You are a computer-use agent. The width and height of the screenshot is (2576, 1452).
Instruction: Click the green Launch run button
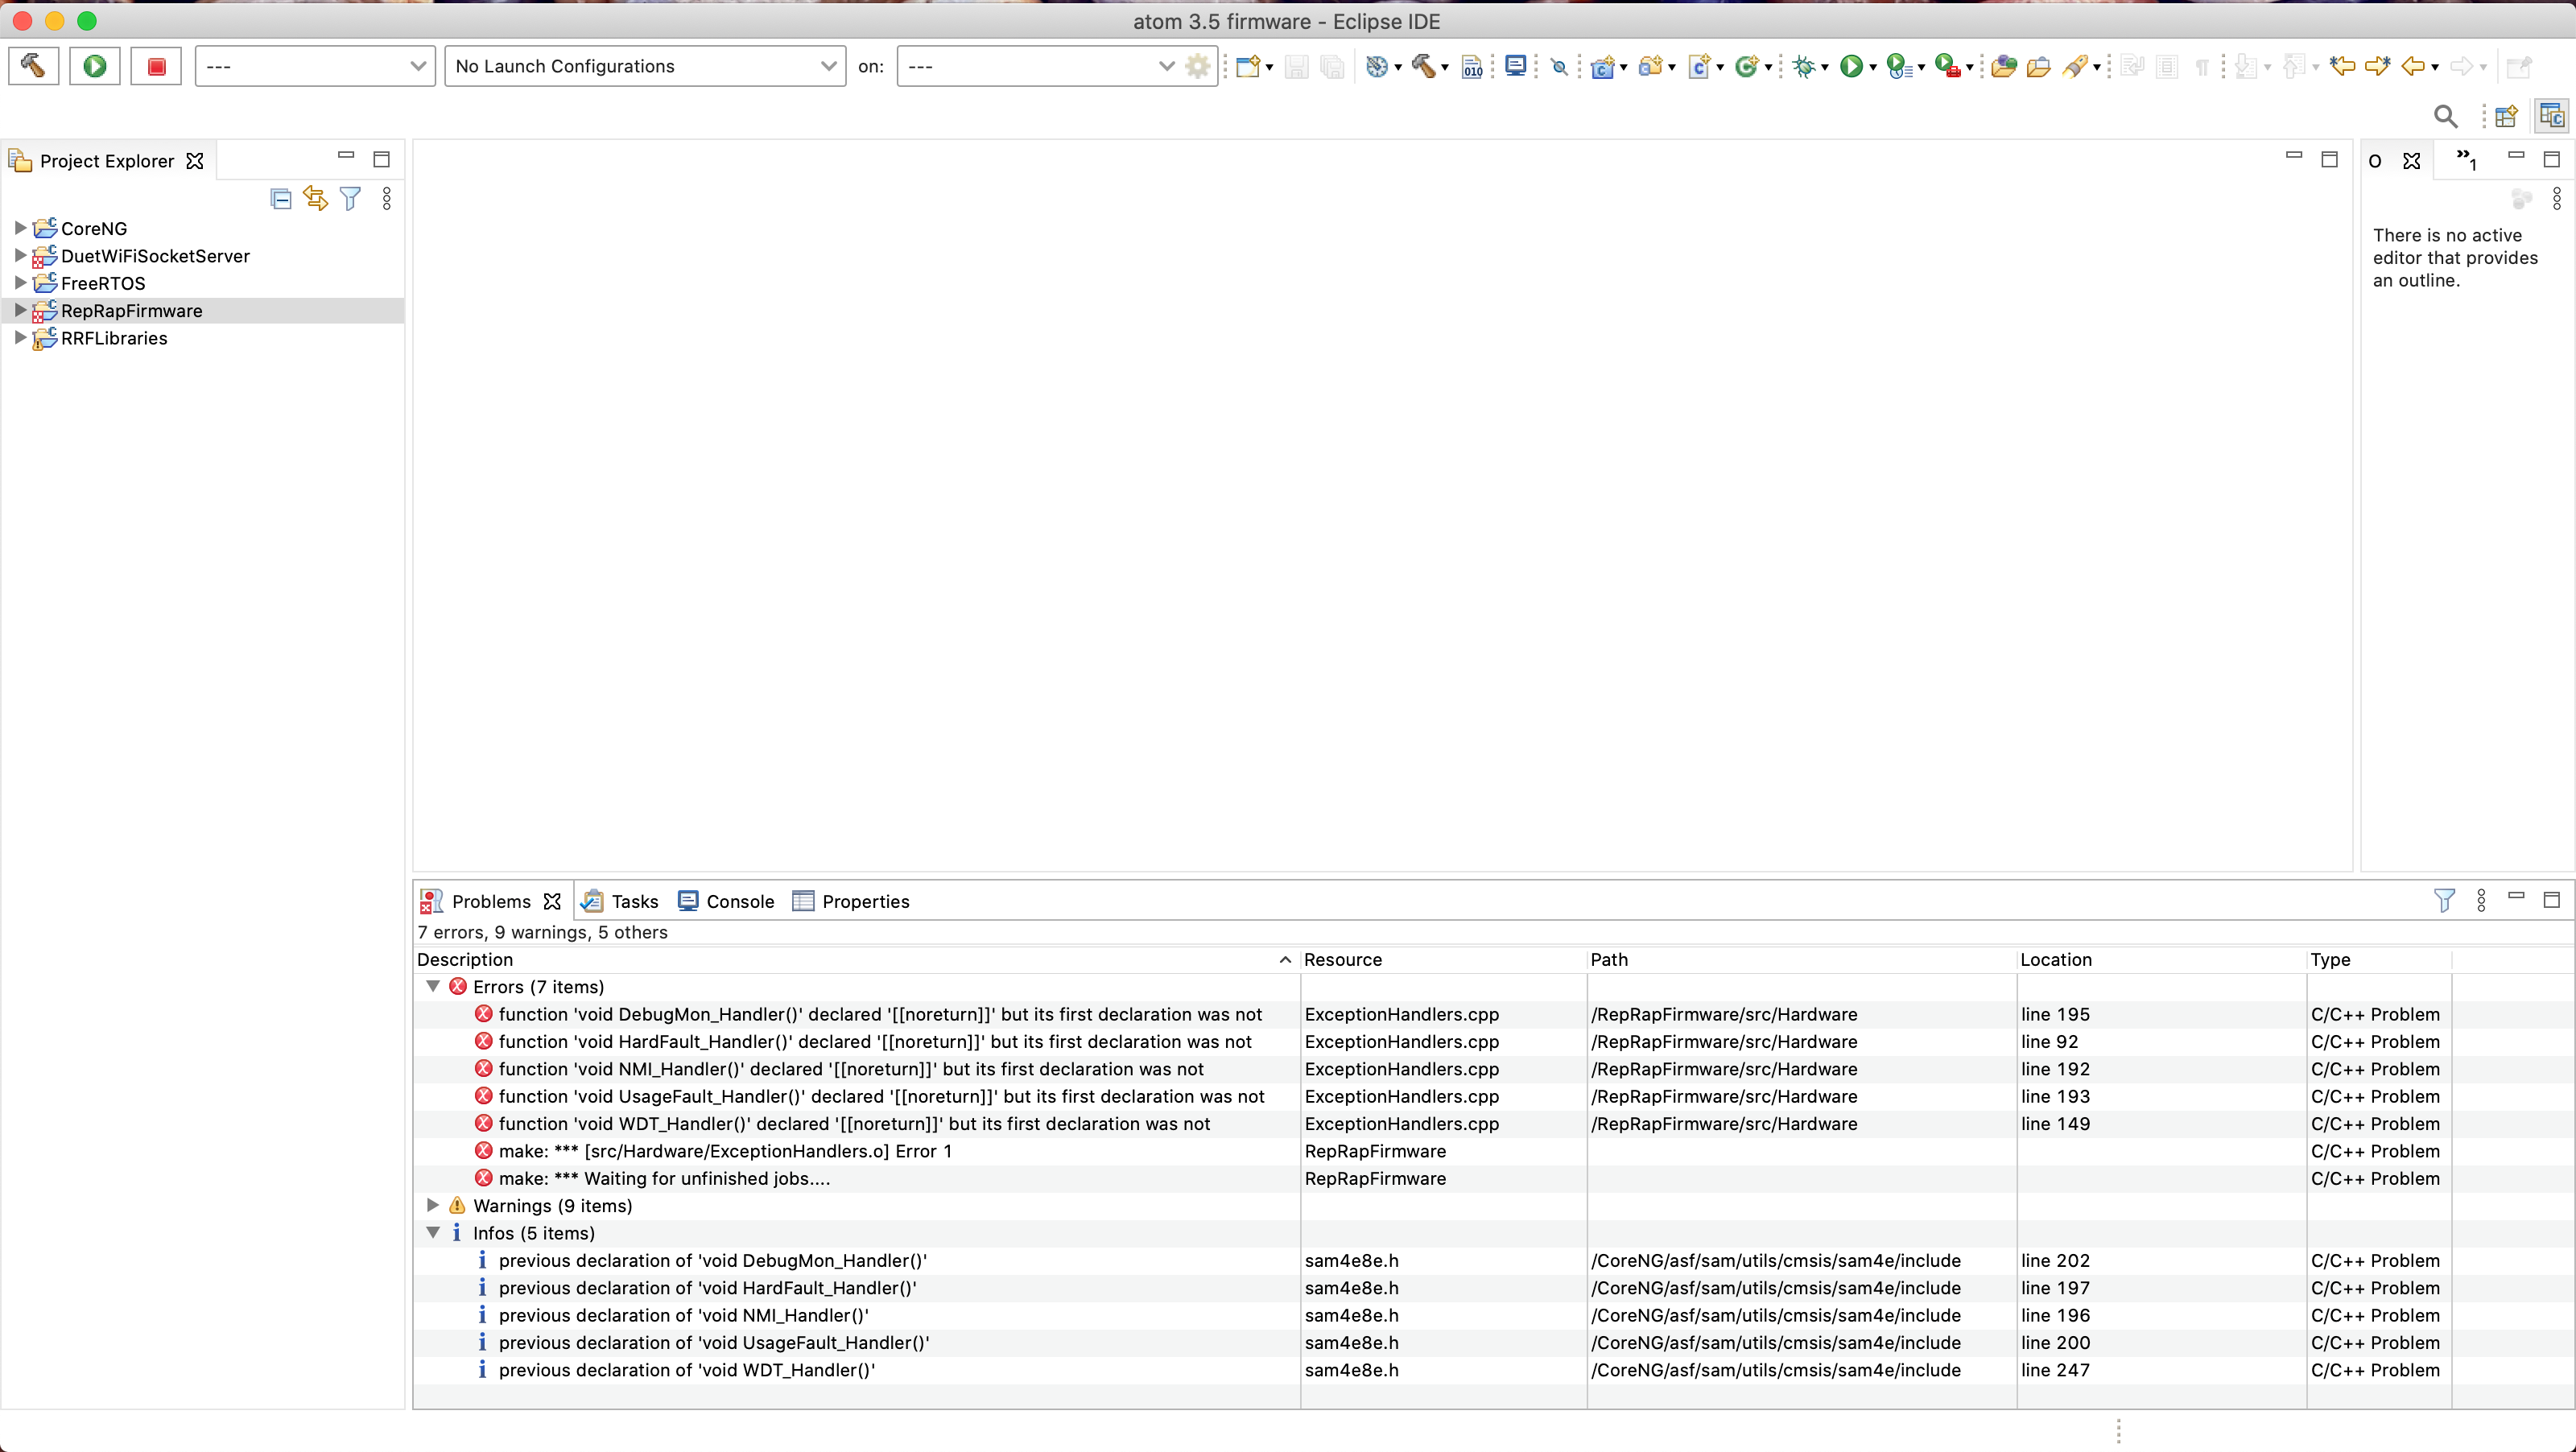[95, 66]
